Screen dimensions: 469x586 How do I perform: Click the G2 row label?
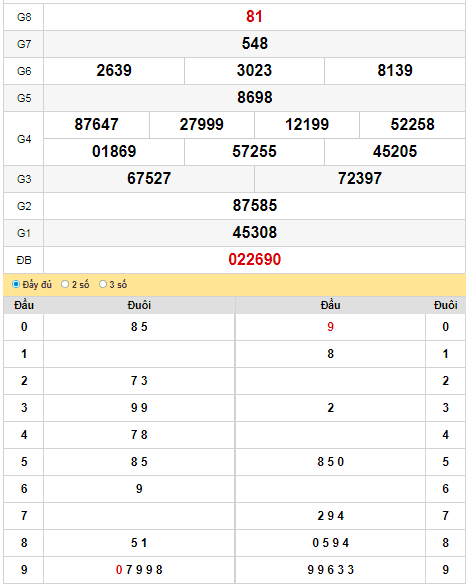(24, 206)
